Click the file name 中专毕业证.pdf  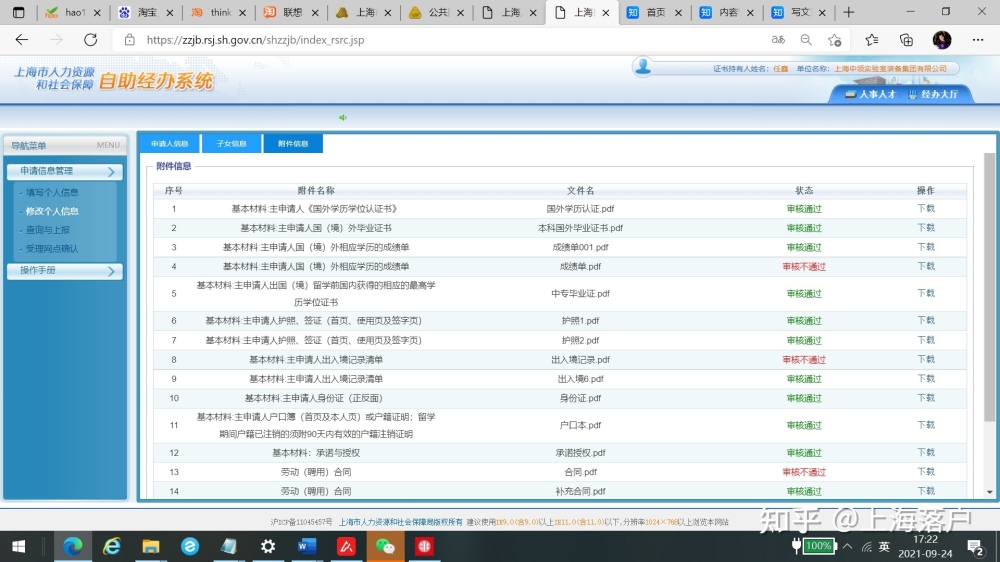[580, 293]
